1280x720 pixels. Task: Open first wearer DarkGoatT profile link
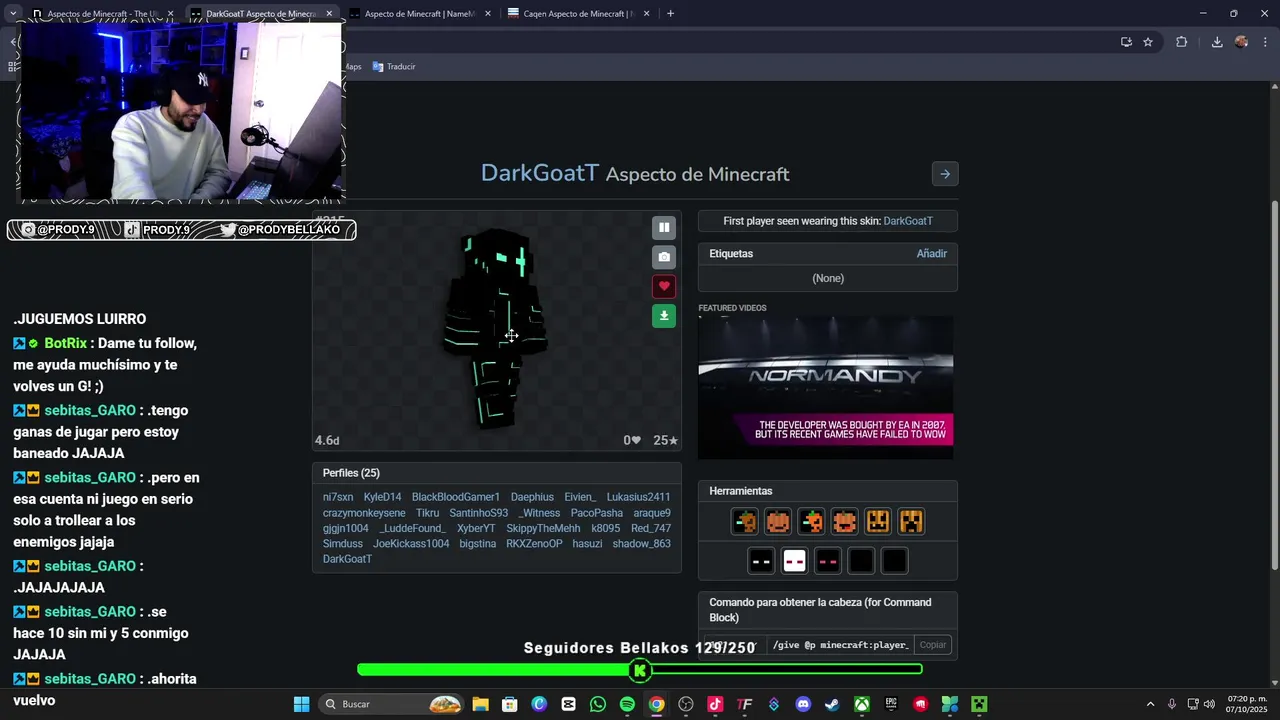[908, 221]
